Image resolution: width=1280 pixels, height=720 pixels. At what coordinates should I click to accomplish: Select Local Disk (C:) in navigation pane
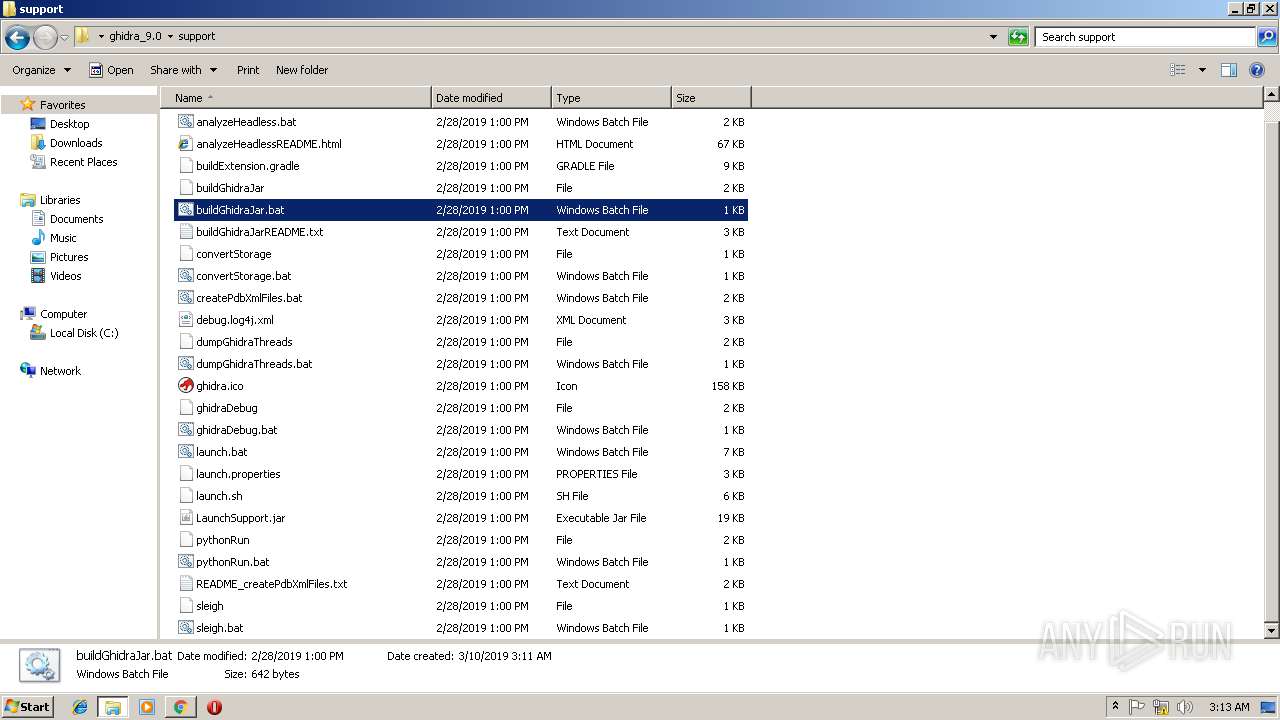[x=84, y=333]
